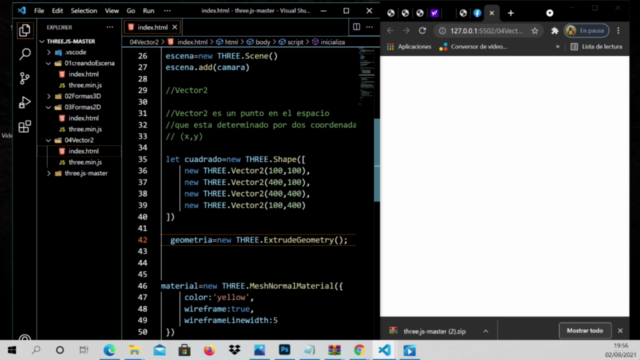
Task: Open the Edit menu
Action: [57, 11]
